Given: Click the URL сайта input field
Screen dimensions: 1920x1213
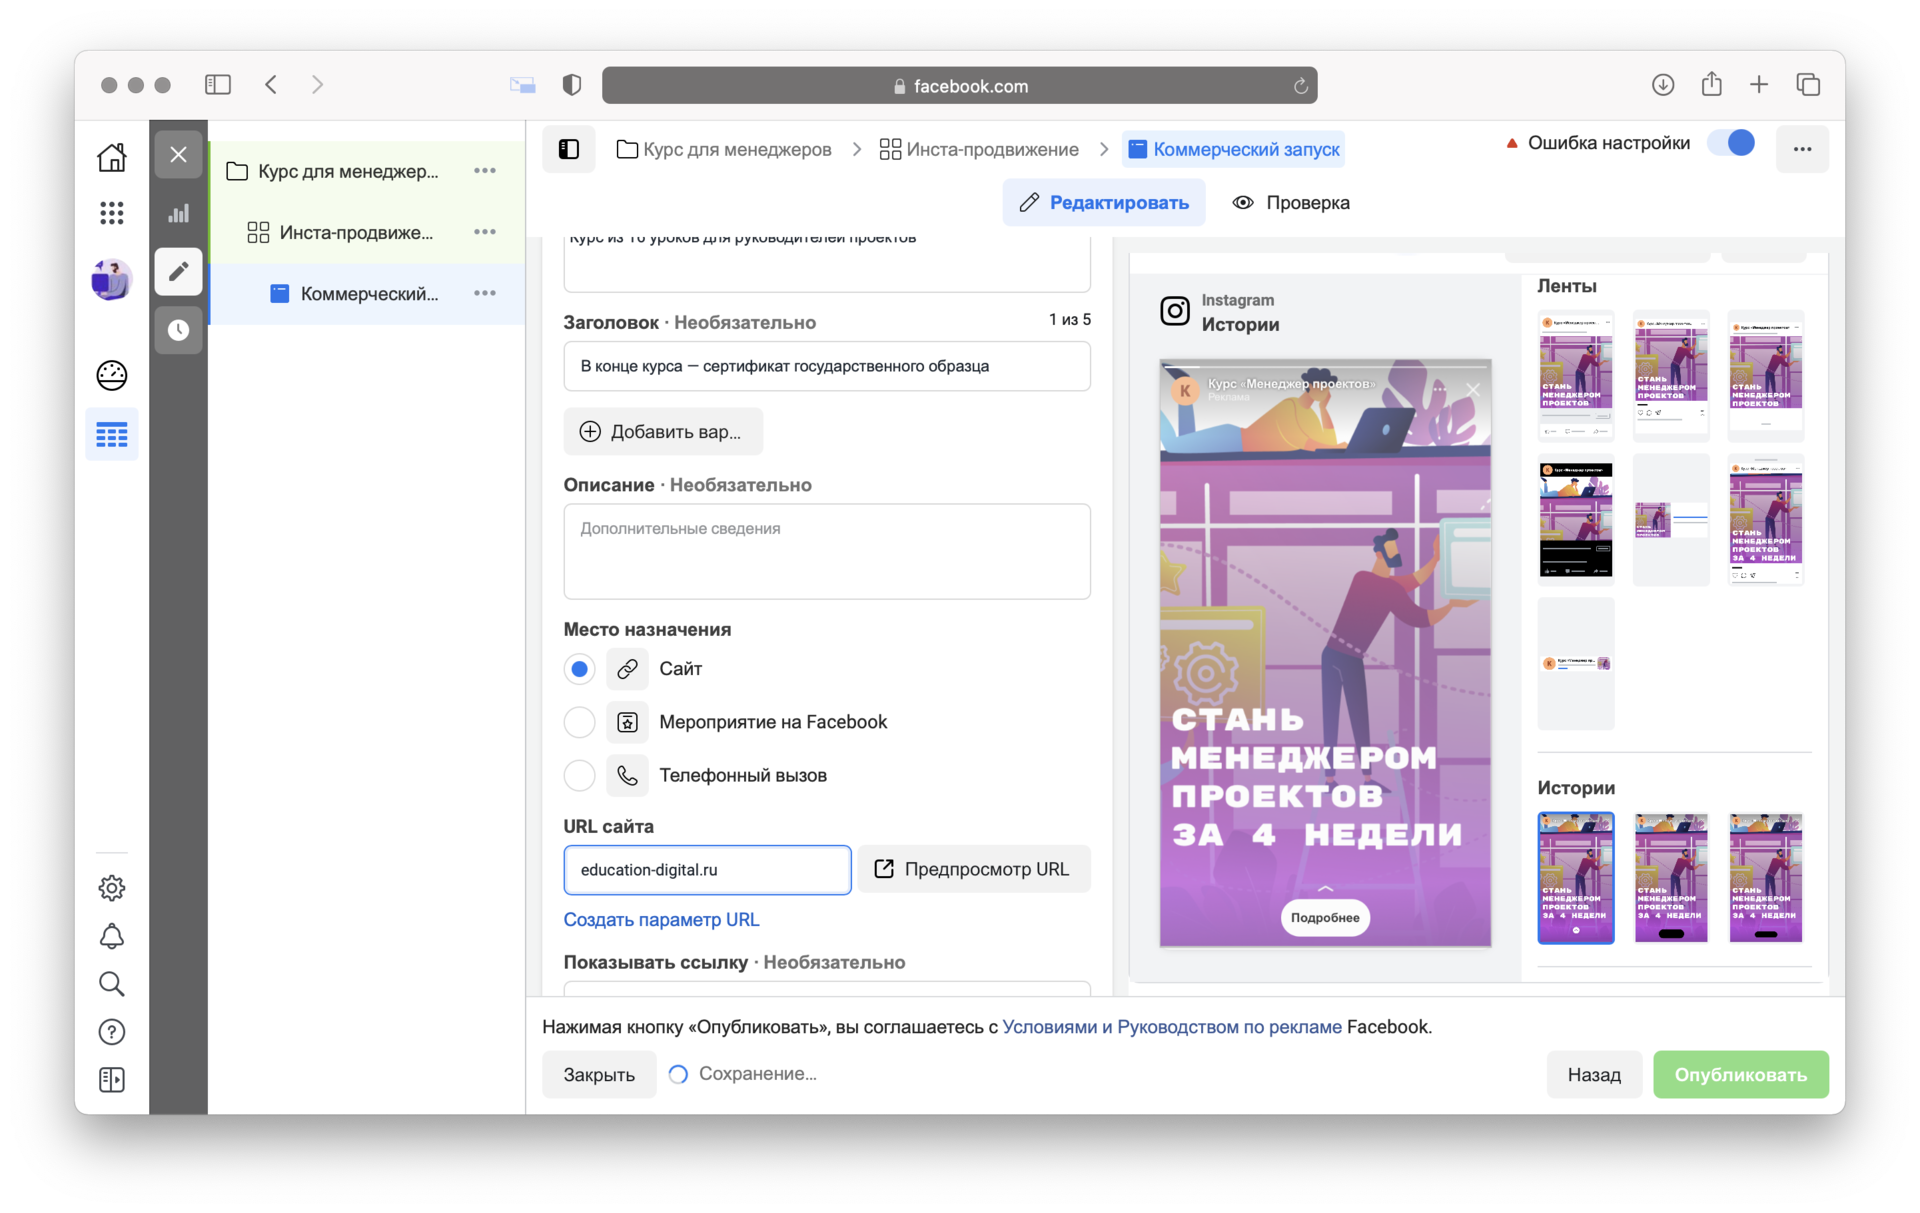Looking at the screenshot, I should [707, 869].
